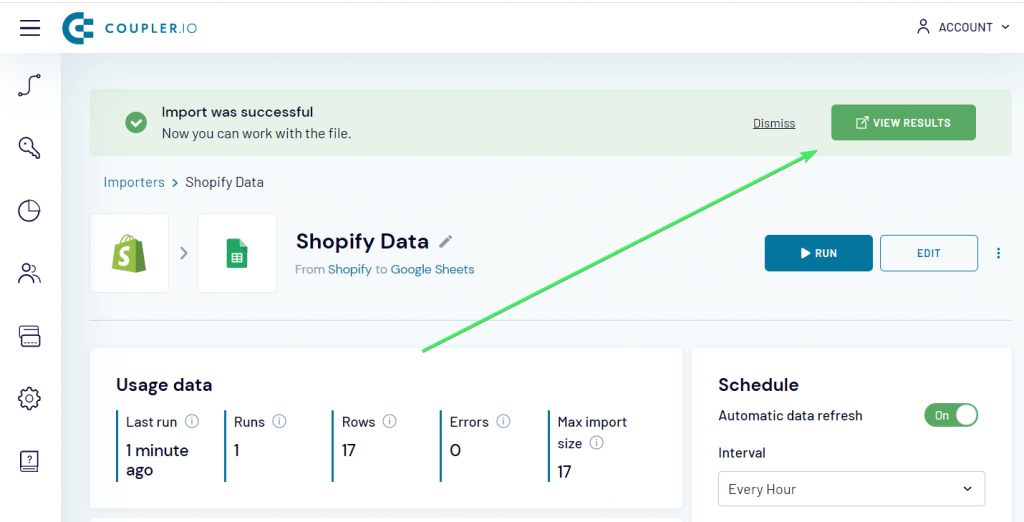Click the Google Sheets destination link
The image size is (1024, 522).
coord(432,269)
